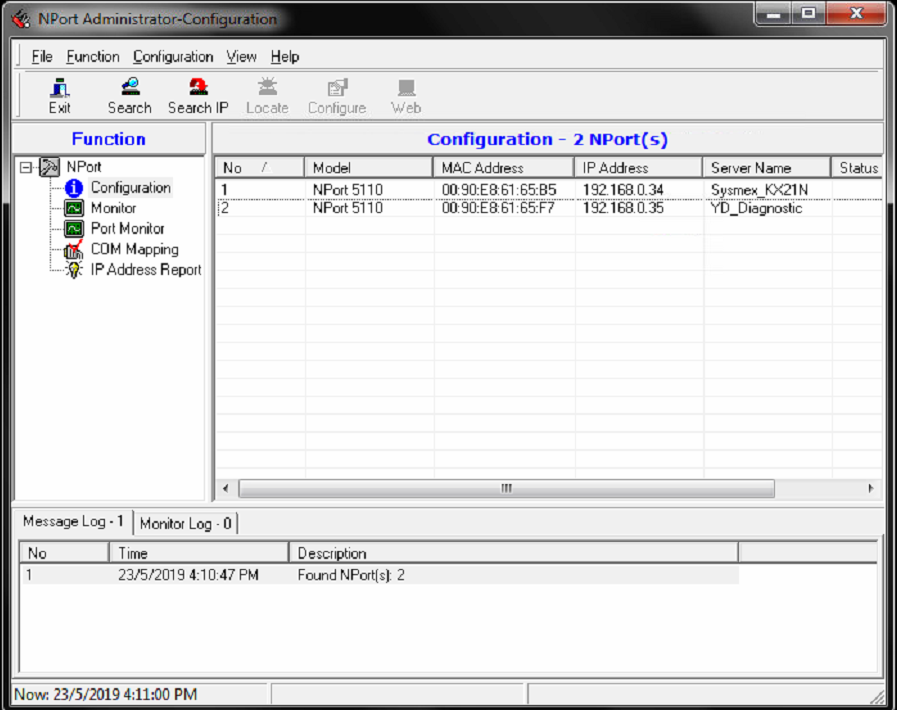Click the Search IP toolbar icon
The width and height of the screenshot is (897, 710).
click(x=198, y=88)
